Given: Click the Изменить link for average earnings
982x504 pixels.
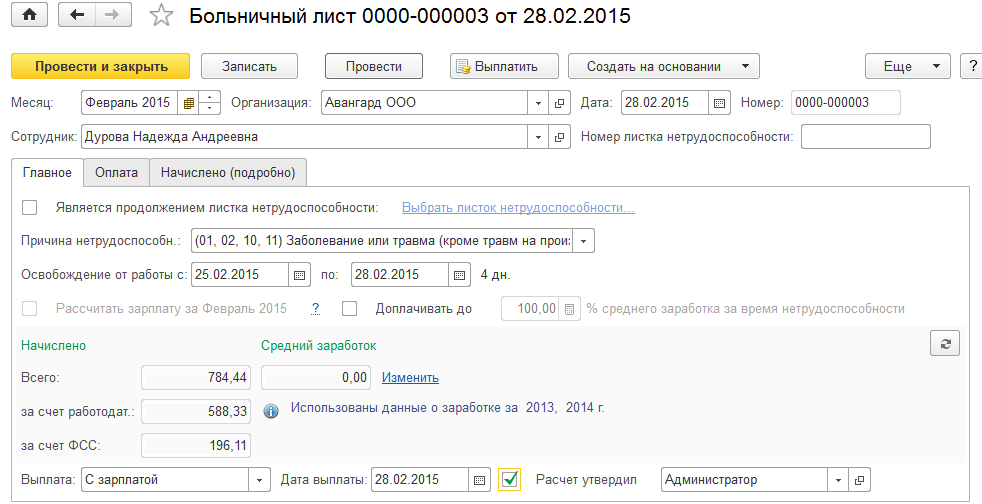Looking at the screenshot, I should (410, 377).
